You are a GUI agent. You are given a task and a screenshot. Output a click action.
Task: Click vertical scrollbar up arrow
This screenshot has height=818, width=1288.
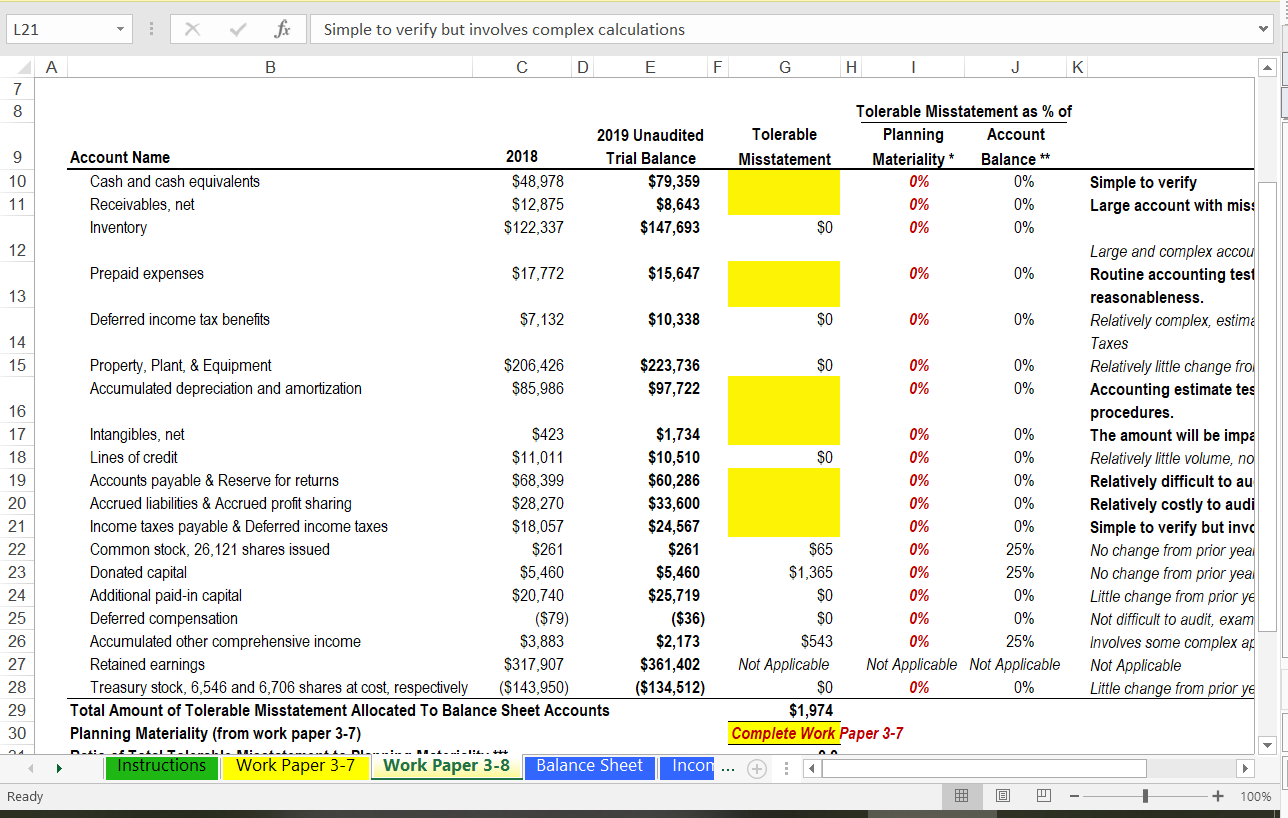[x=1268, y=67]
